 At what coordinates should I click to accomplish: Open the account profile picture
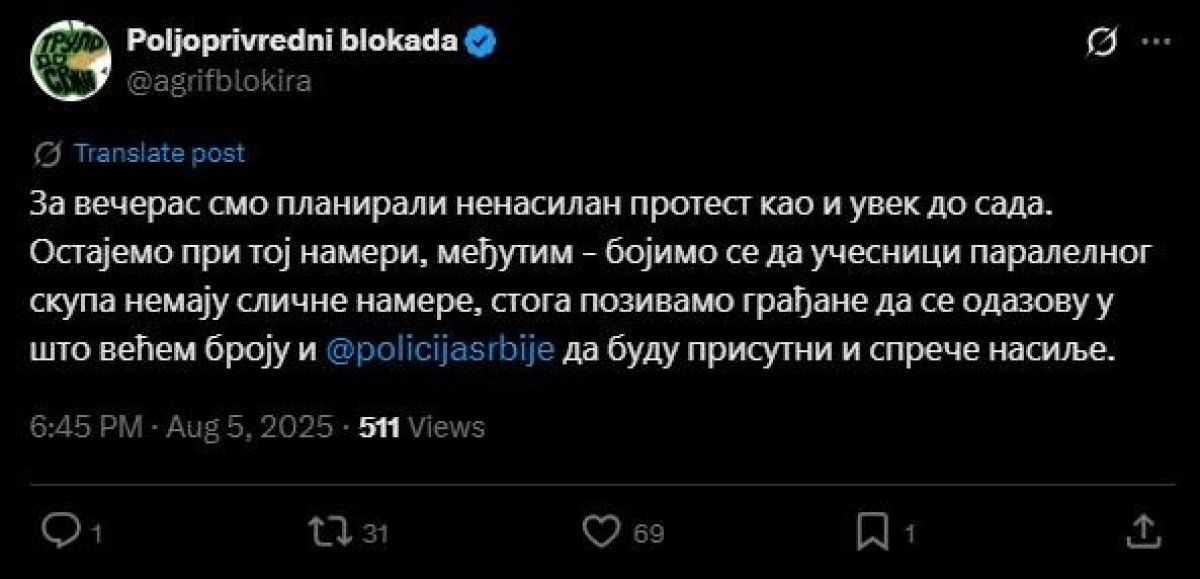69,61
